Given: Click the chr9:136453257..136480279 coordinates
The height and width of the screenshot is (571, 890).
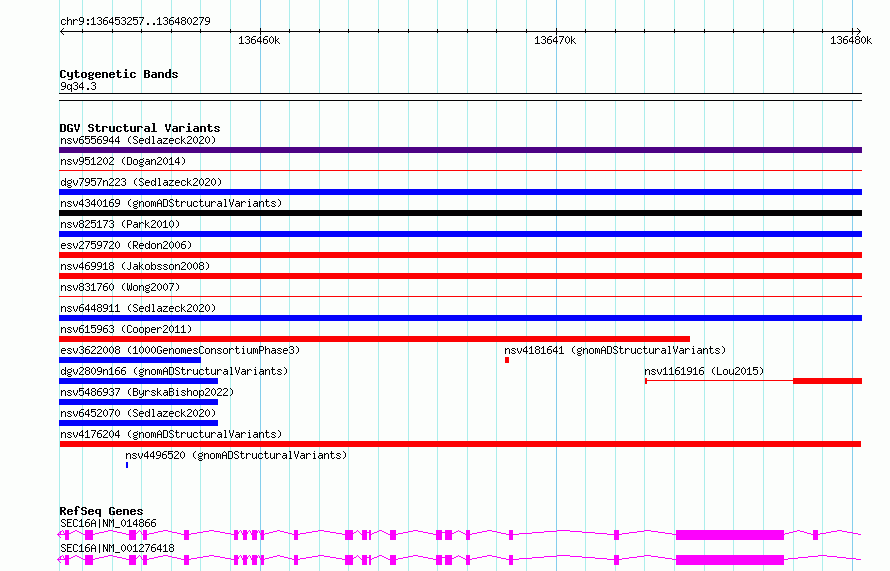Looking at the screenshot, I should pos(135,21).
